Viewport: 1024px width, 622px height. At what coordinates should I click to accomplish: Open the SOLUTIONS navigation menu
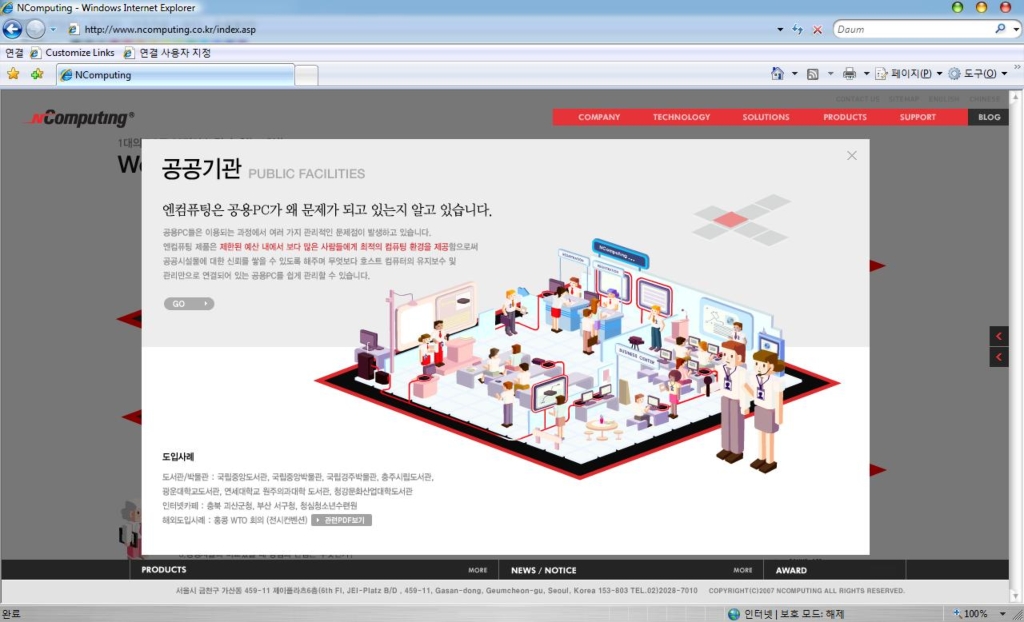tap(765, 117)
